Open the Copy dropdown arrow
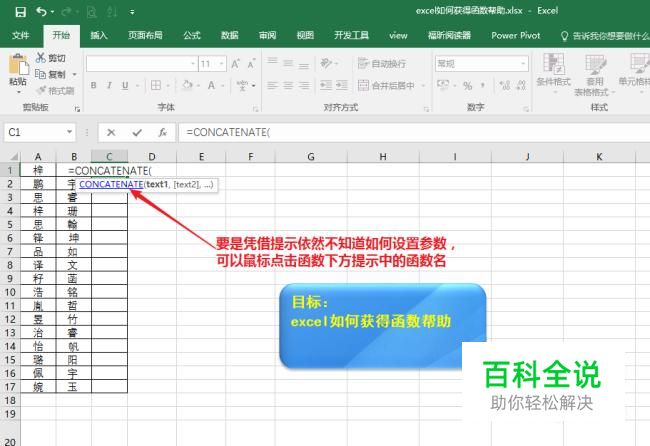Viewport: 650px width, 446px height. pyautogui.click(x=75, y=75)
